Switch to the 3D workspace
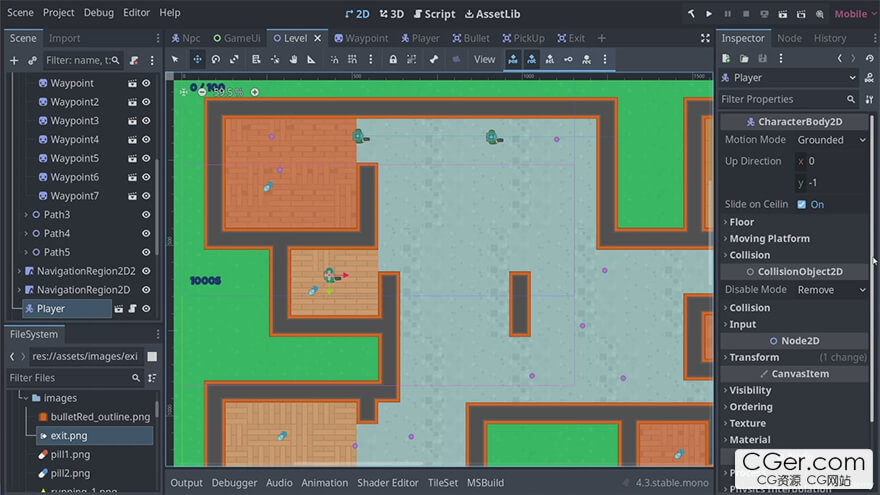Image resolution: width=880 pixels, height=495 pixels. (392, 14)
